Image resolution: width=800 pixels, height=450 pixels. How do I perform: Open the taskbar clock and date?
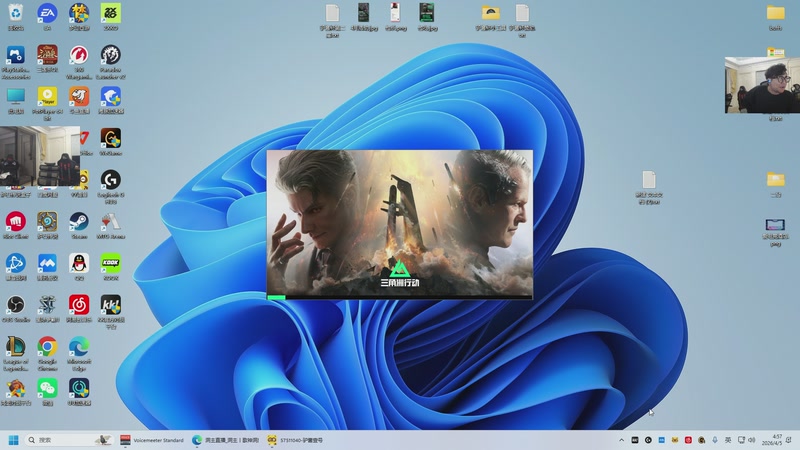pos(772,440)
